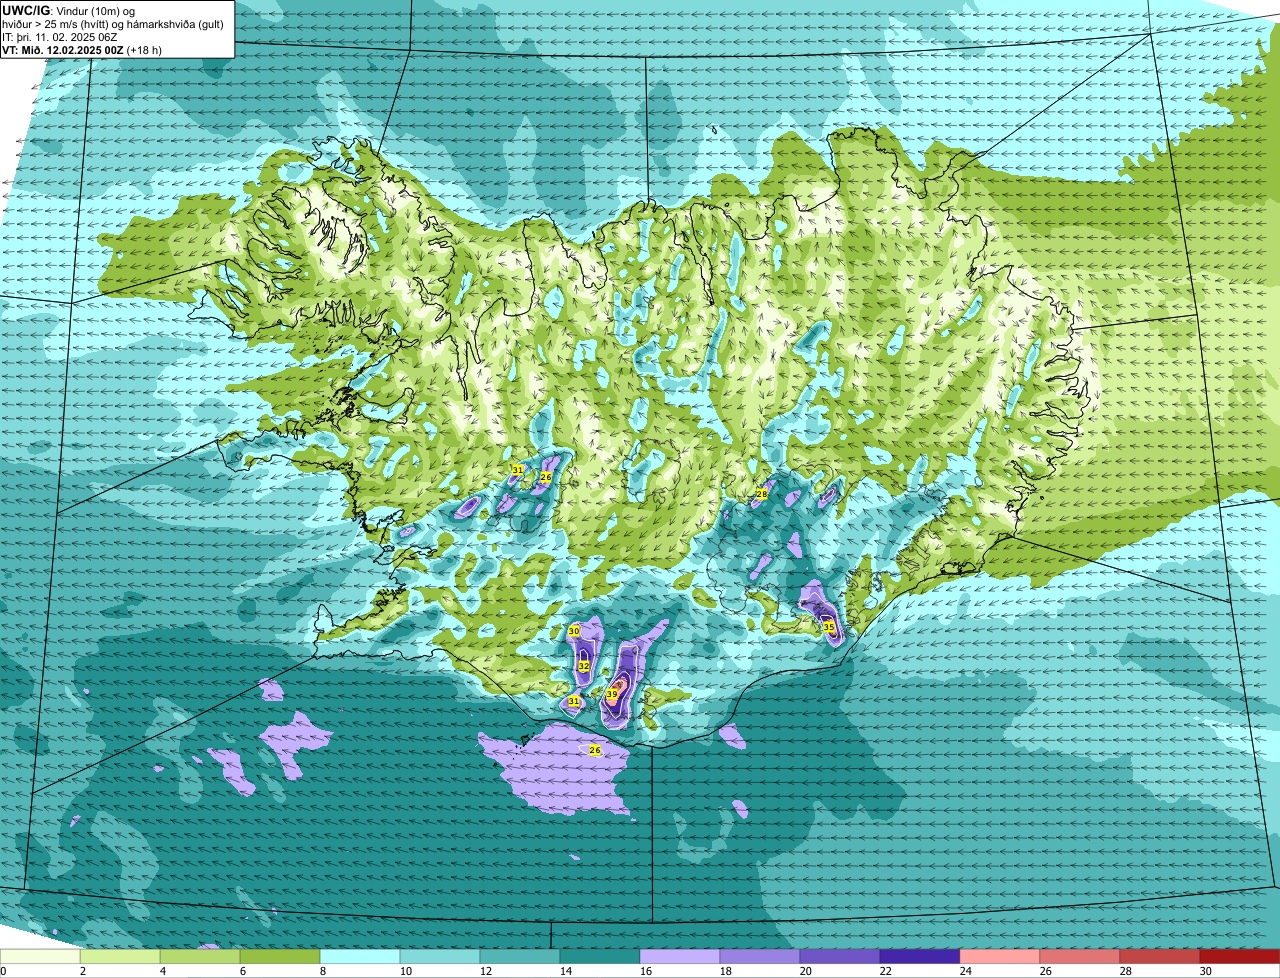Pick the 12–14 m/s teal legend swatch

click(x=520, y=957)
